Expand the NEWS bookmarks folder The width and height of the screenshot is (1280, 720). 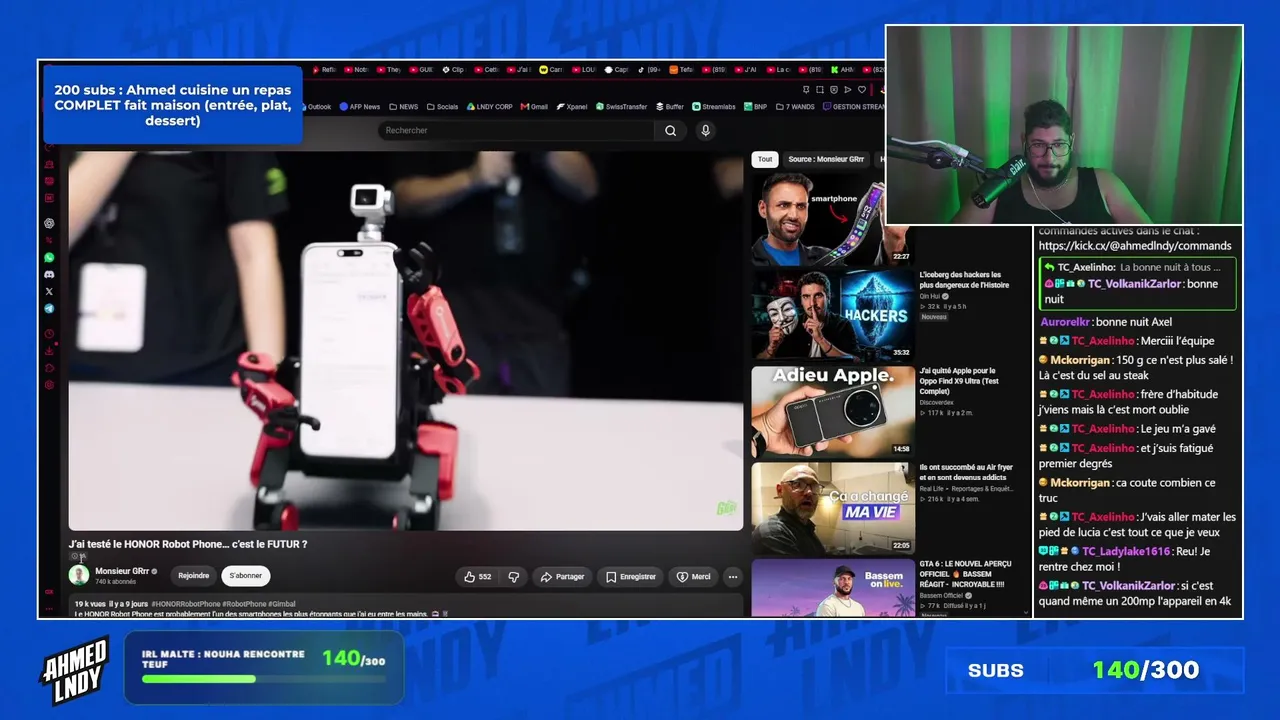pos(404,106)
